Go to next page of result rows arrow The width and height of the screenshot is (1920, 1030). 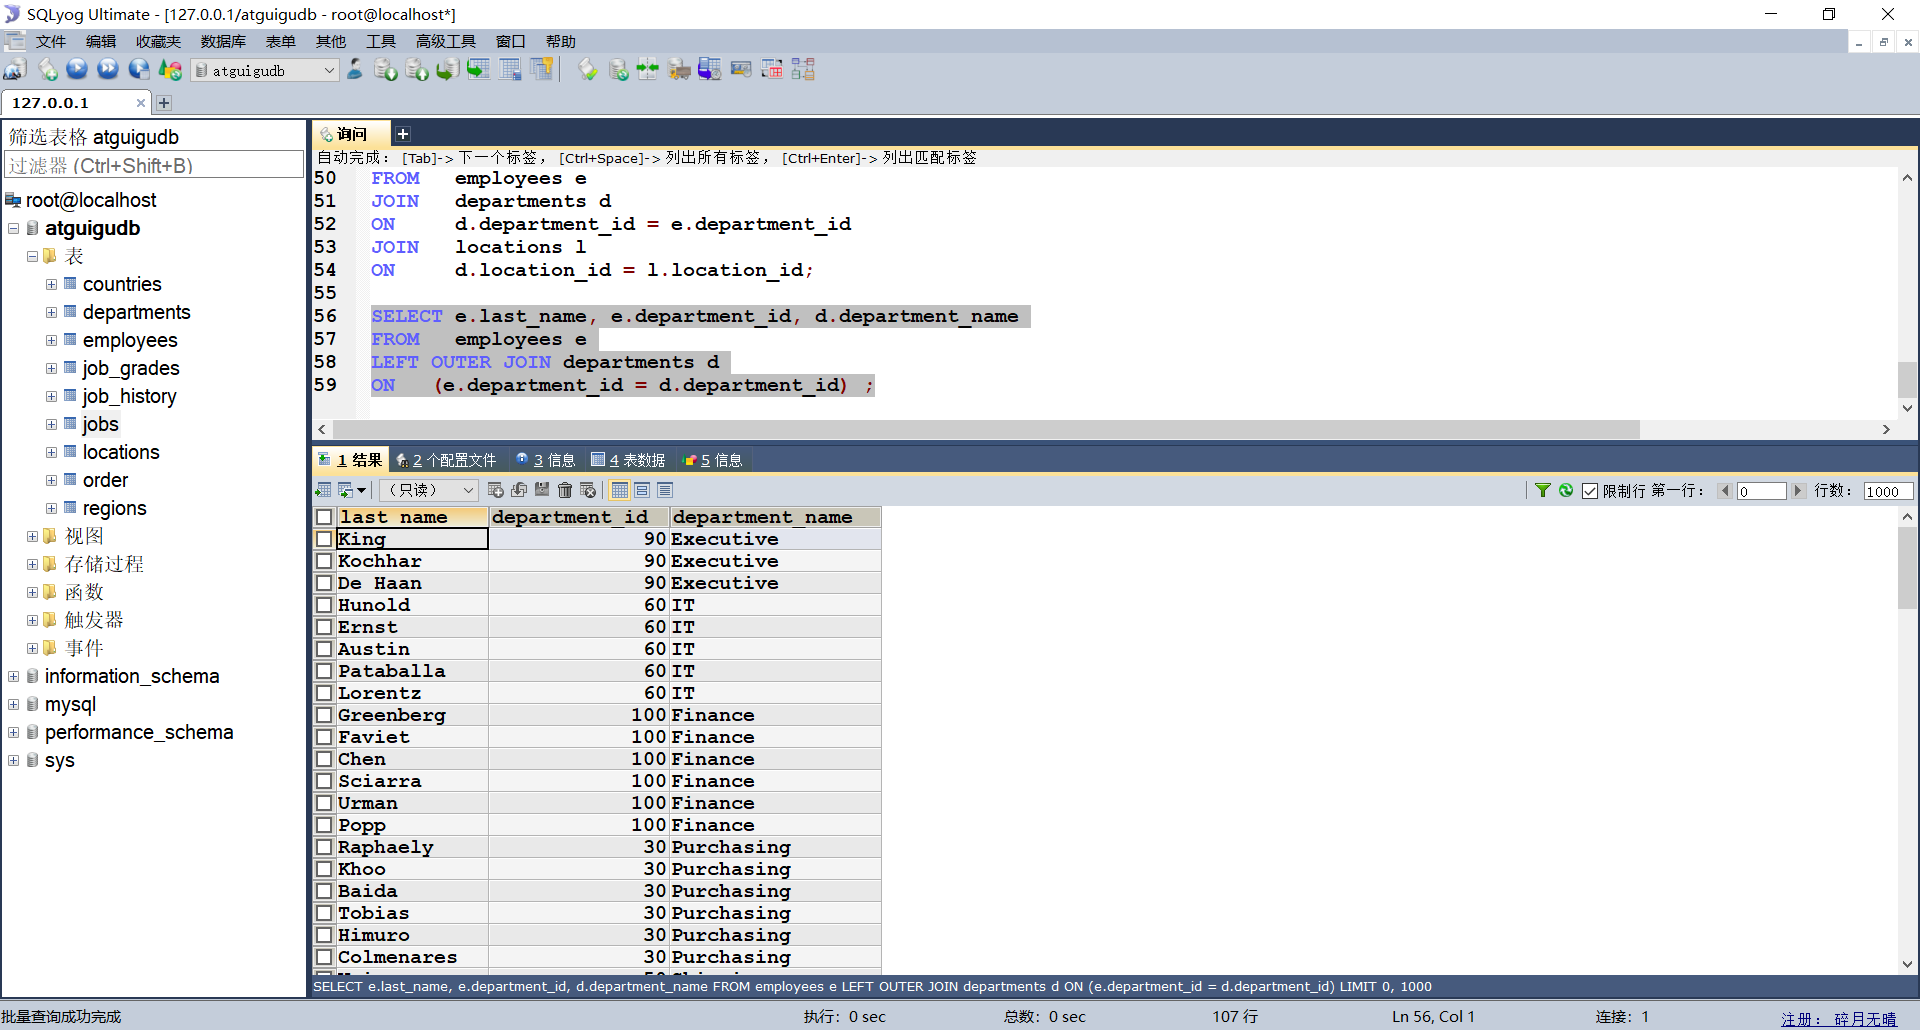1798,491
